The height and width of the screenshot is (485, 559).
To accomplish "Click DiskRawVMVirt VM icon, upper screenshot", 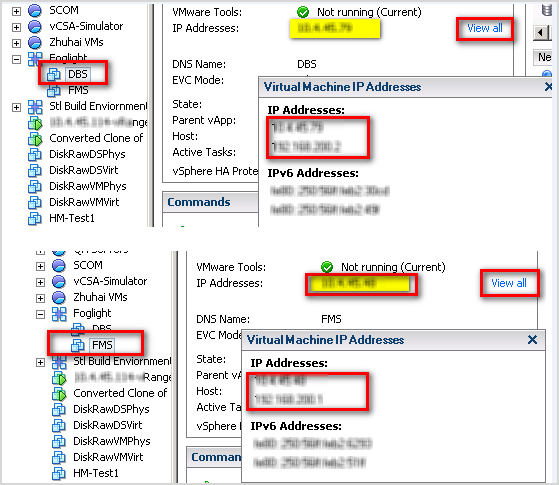I will [x=35, y=203].
